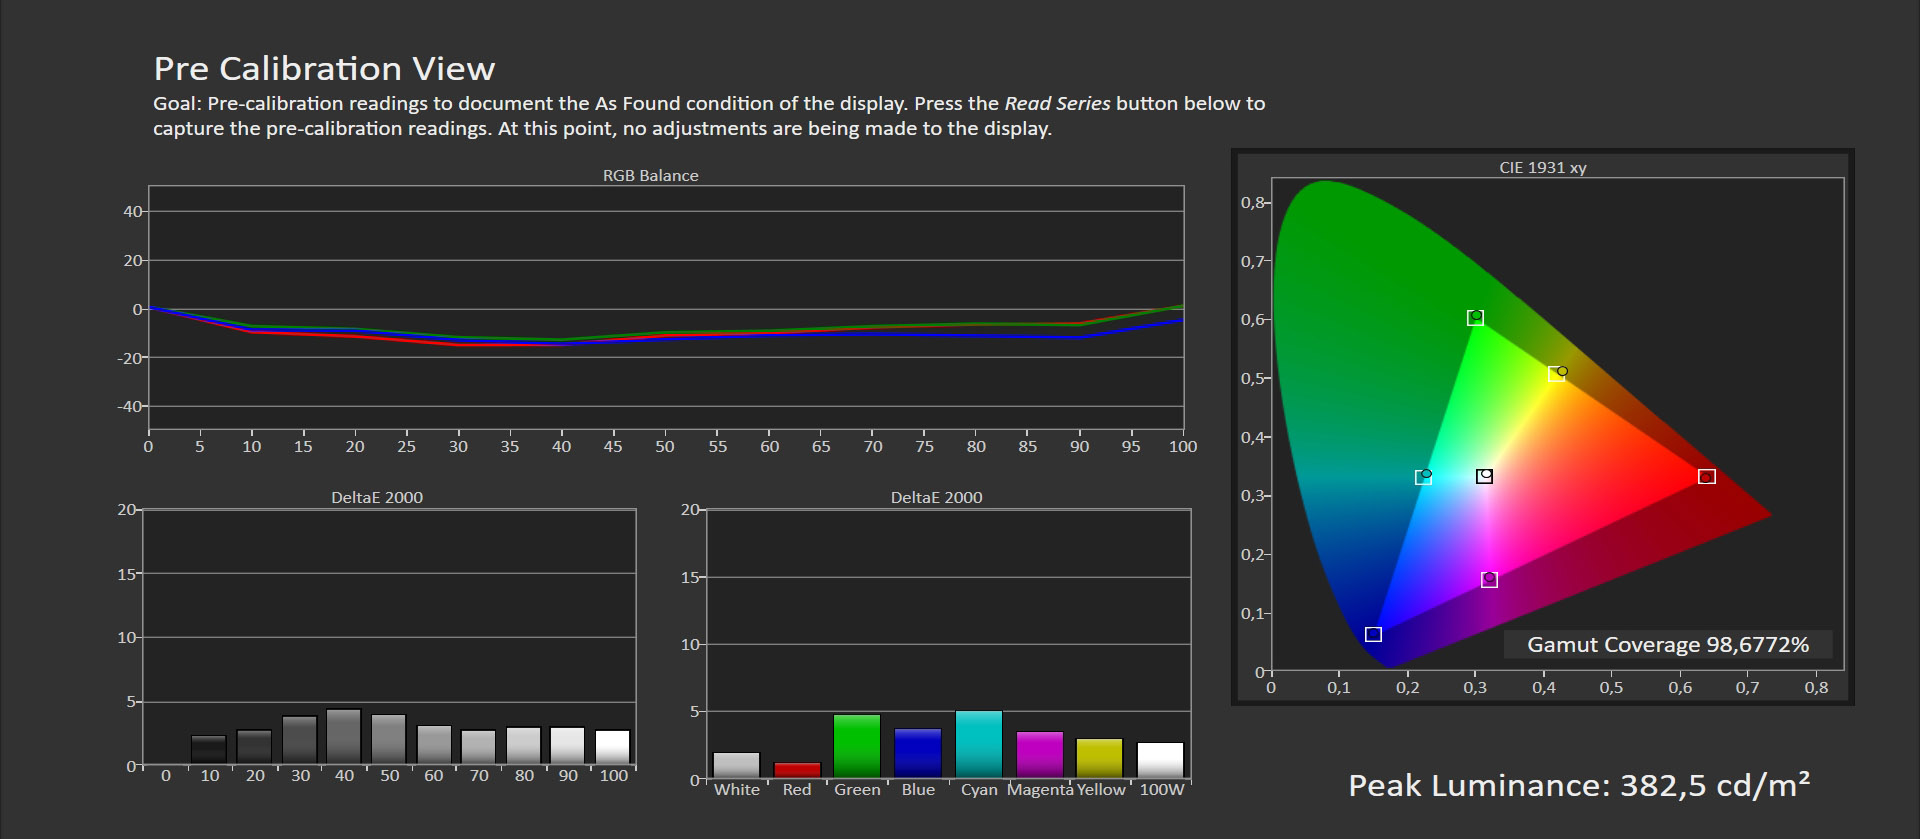Click the RGB Balance chart title
1920x839 pixels.
tap(650, 175)
